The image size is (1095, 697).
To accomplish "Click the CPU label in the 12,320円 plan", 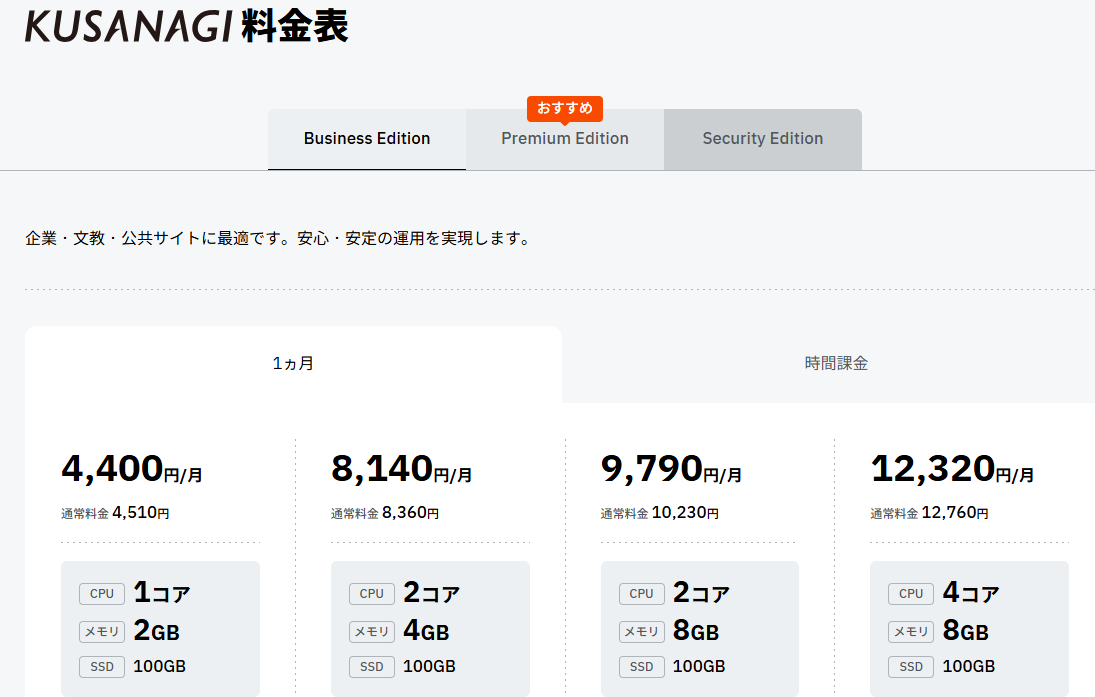I will click(911, 594).
